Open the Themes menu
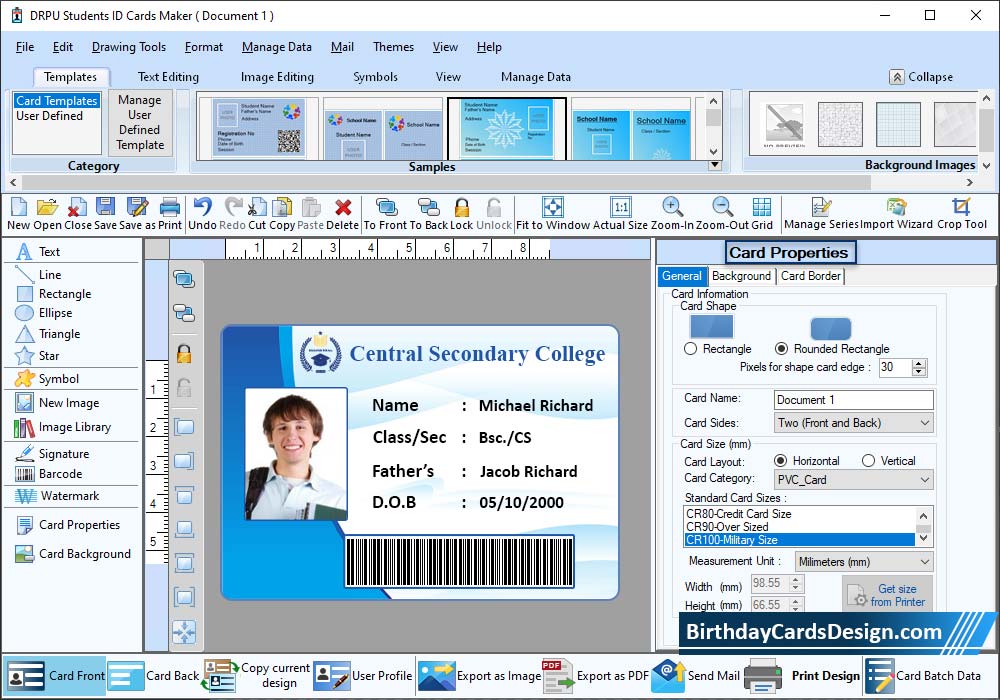The height and width of the screenshot is (700, 1000). click(393, 47)
